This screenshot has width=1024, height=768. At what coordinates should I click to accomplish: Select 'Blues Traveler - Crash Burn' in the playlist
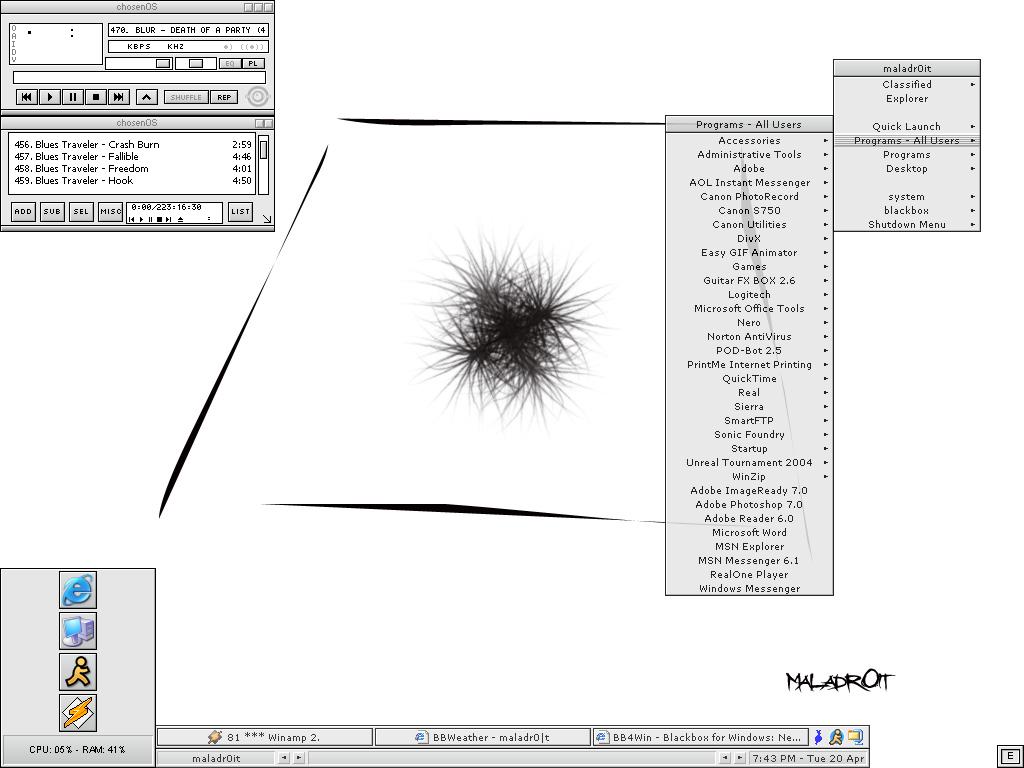tap(133, 145)
